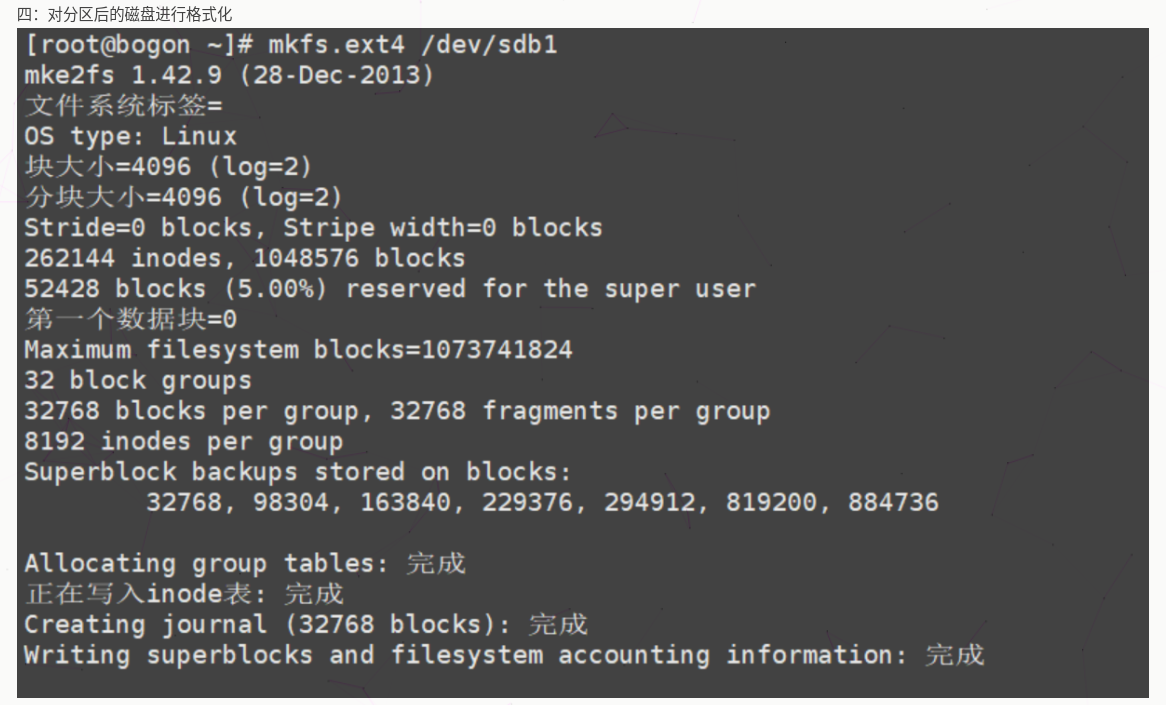Click the OS type: Linux line
The height and width of the screenshot is (705, 1166).
130,136
